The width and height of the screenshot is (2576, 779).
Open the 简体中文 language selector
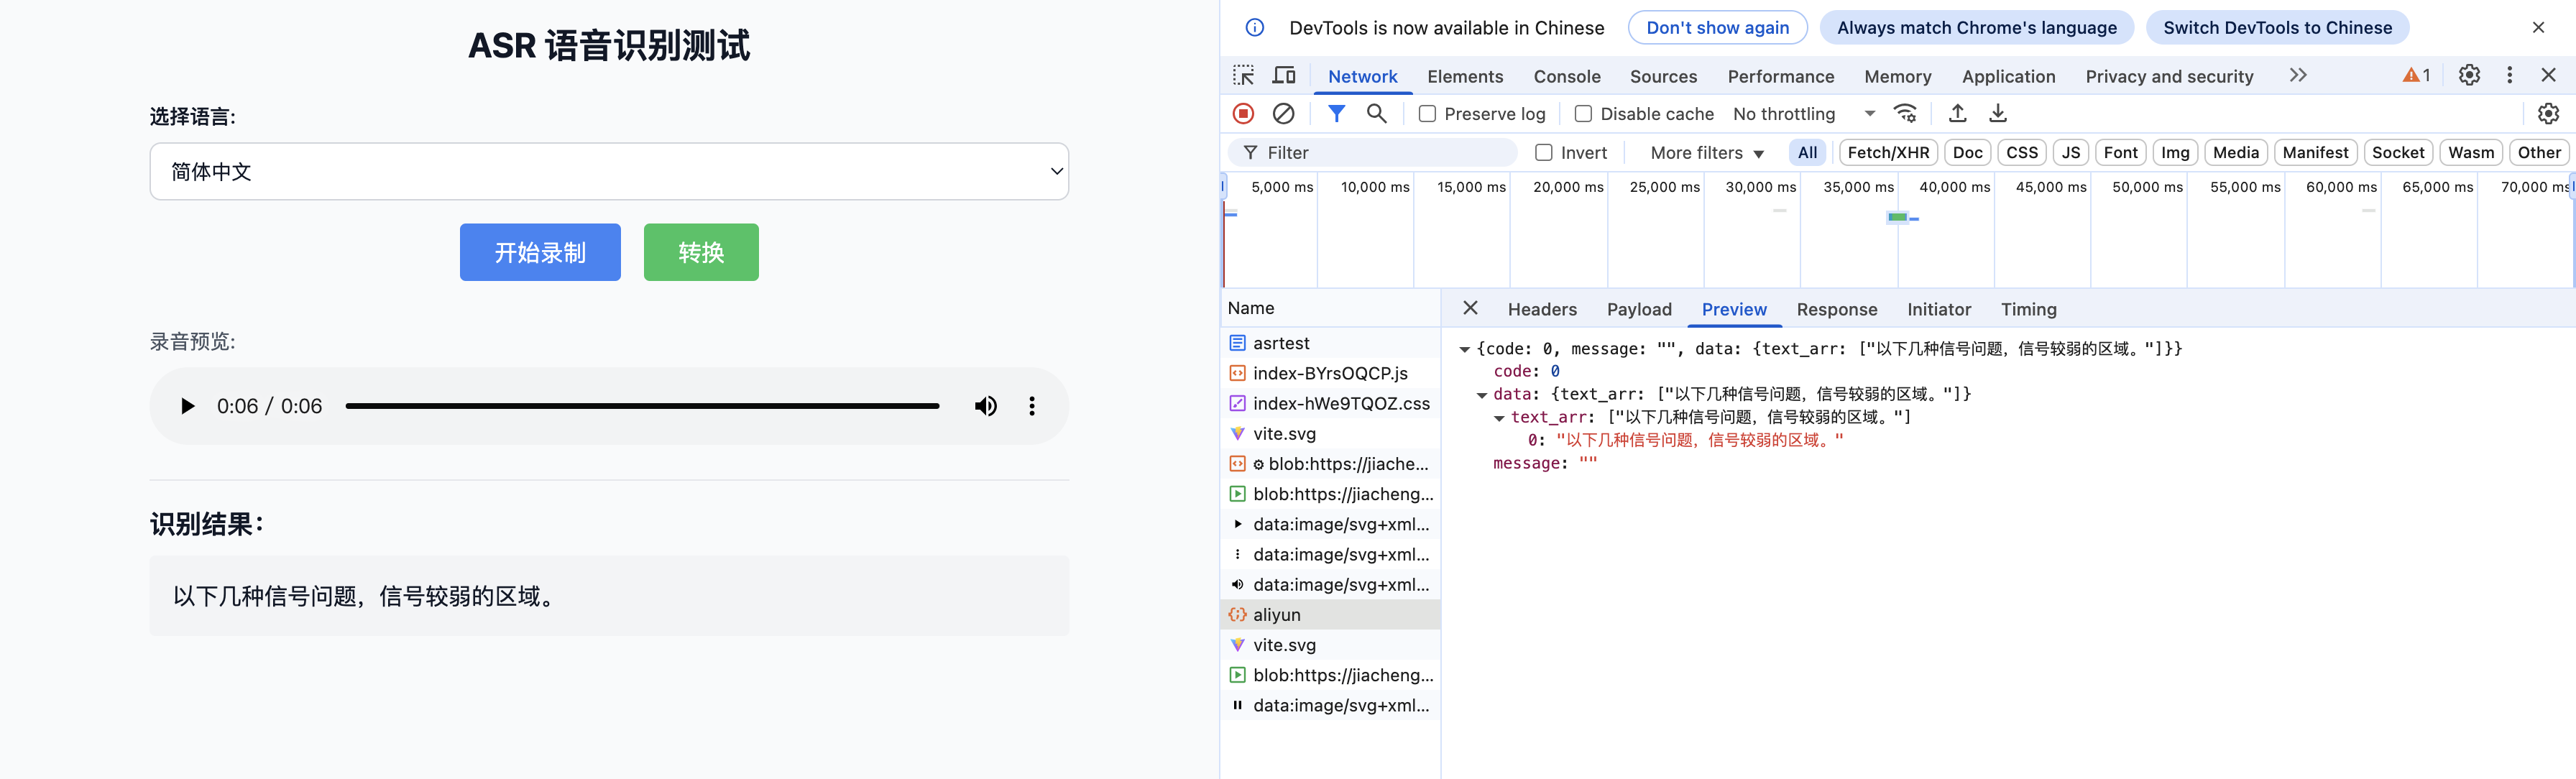(x=609, y=172)
